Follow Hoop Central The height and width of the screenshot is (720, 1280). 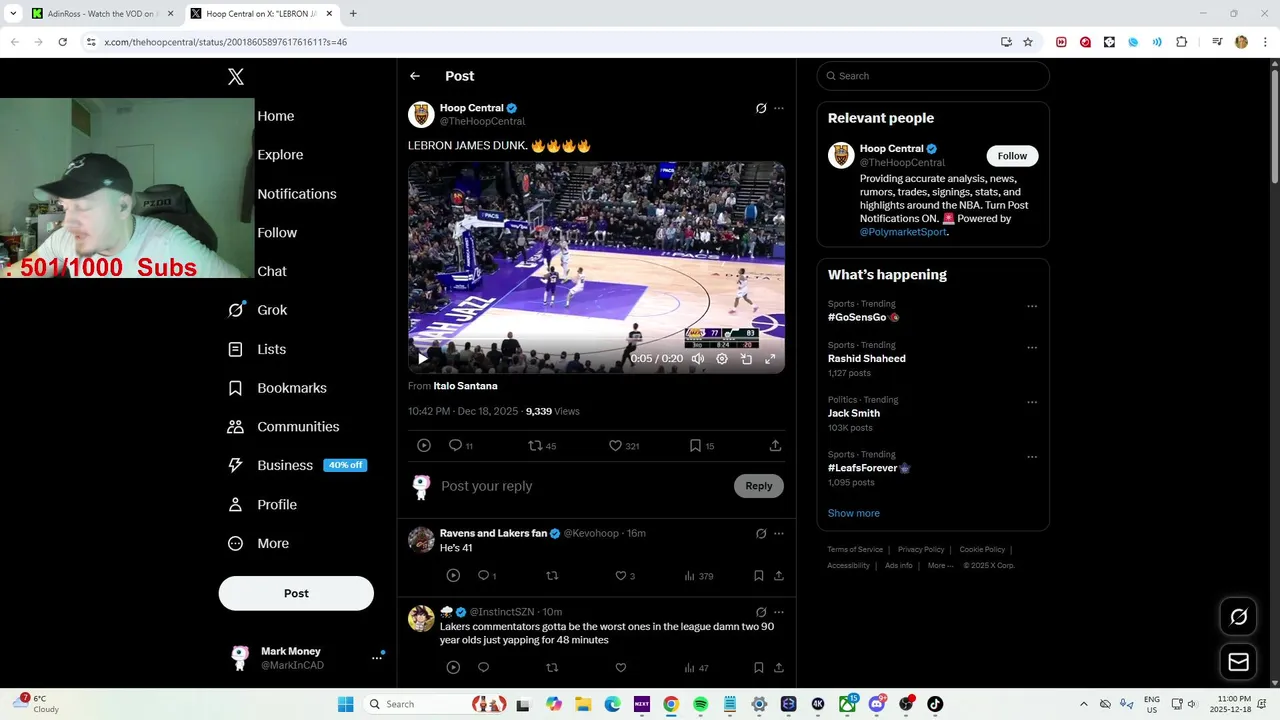point(1012,156)
